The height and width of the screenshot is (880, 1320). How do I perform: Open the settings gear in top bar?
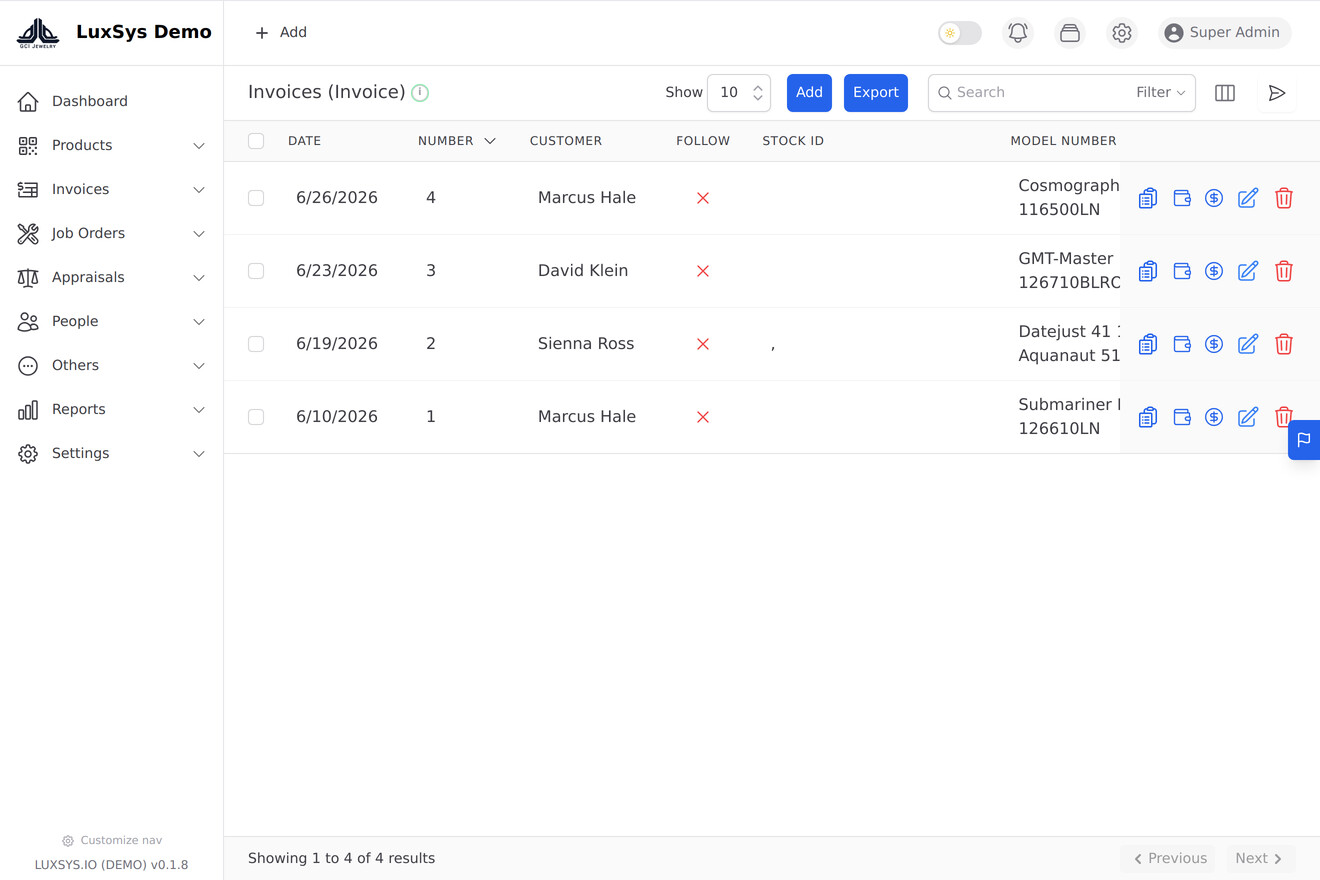tap(1122, 33)
